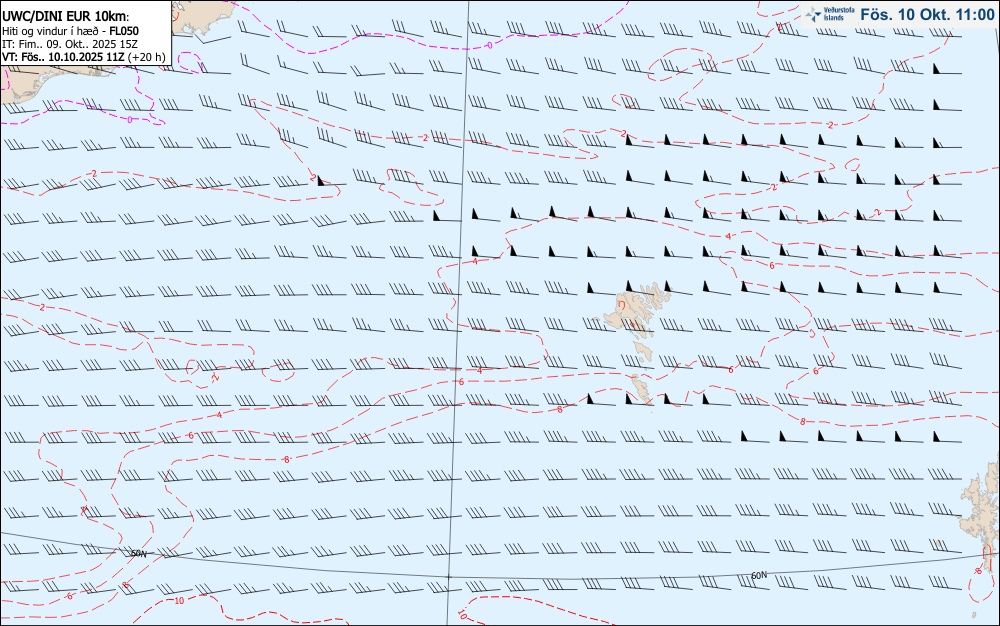Click the Veðurstofa Íslands logo
The width and height of the screenshot is (1000, 626).
[830, 14]
